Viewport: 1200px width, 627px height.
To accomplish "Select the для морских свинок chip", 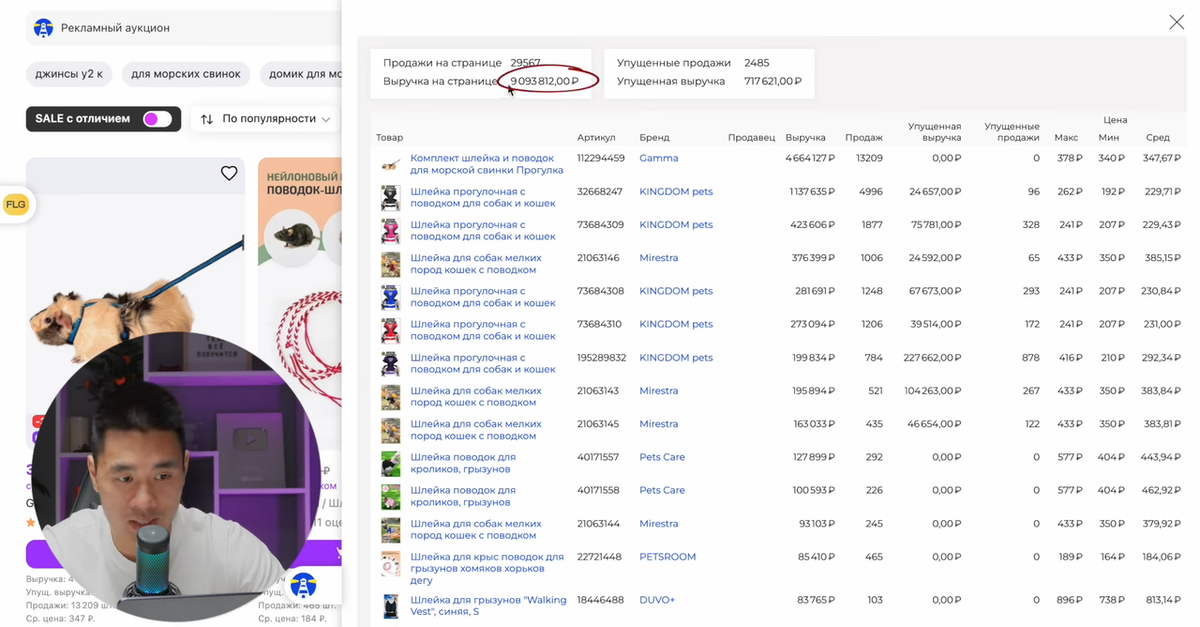I will 185,74.
